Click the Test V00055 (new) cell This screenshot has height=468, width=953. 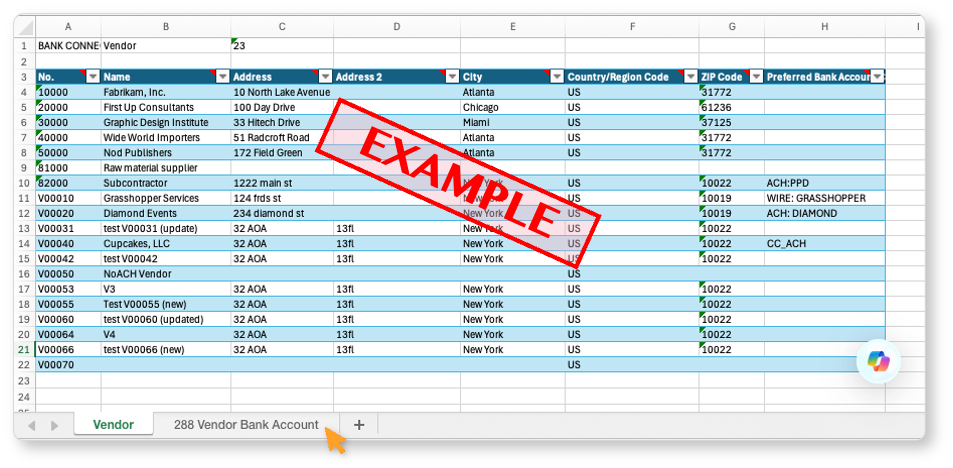tap(166, 305)
